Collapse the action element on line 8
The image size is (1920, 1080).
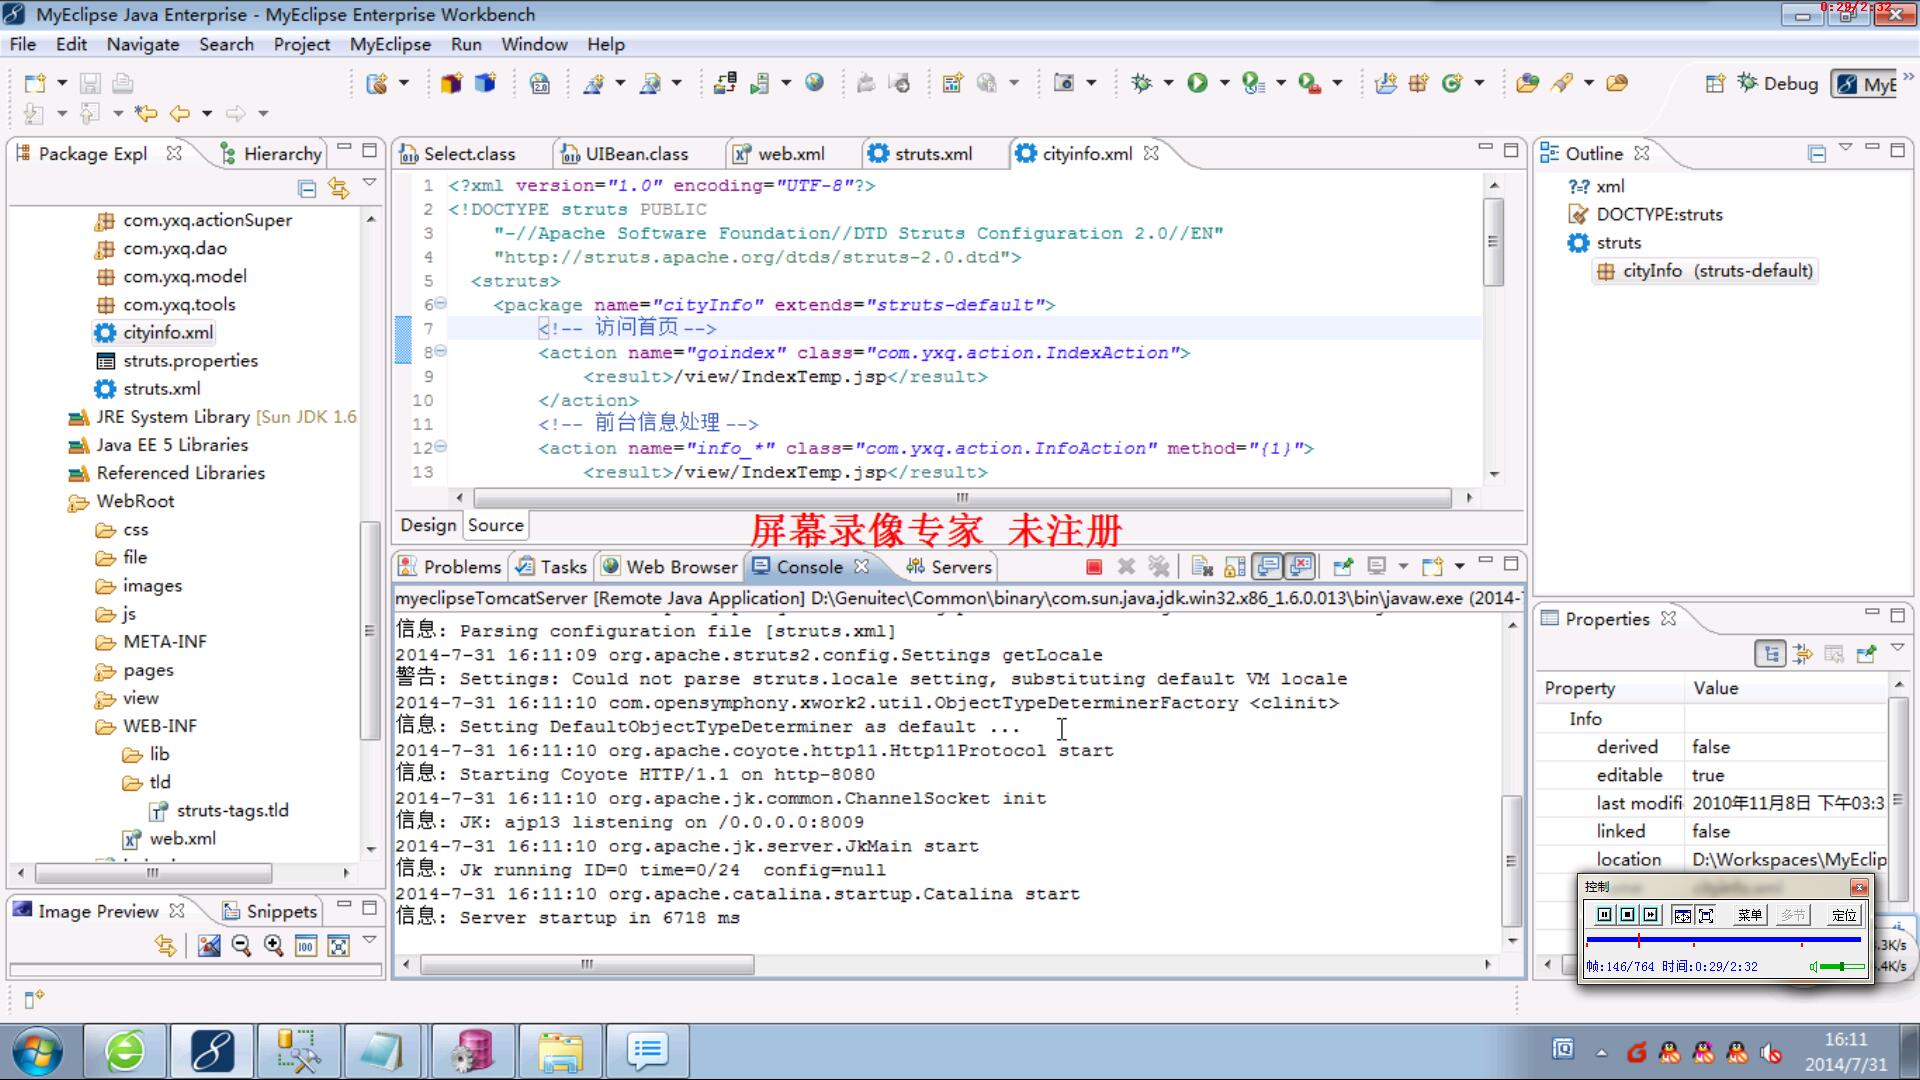pyautogui.click(x=441, y=352)
